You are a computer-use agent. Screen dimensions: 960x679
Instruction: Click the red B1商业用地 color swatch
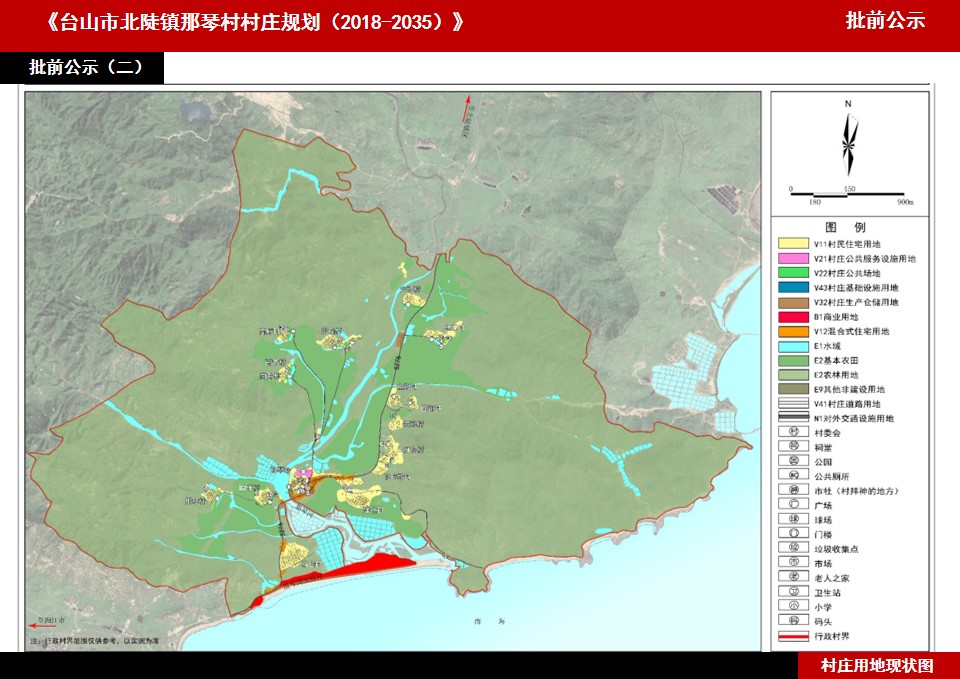[794, 316]
